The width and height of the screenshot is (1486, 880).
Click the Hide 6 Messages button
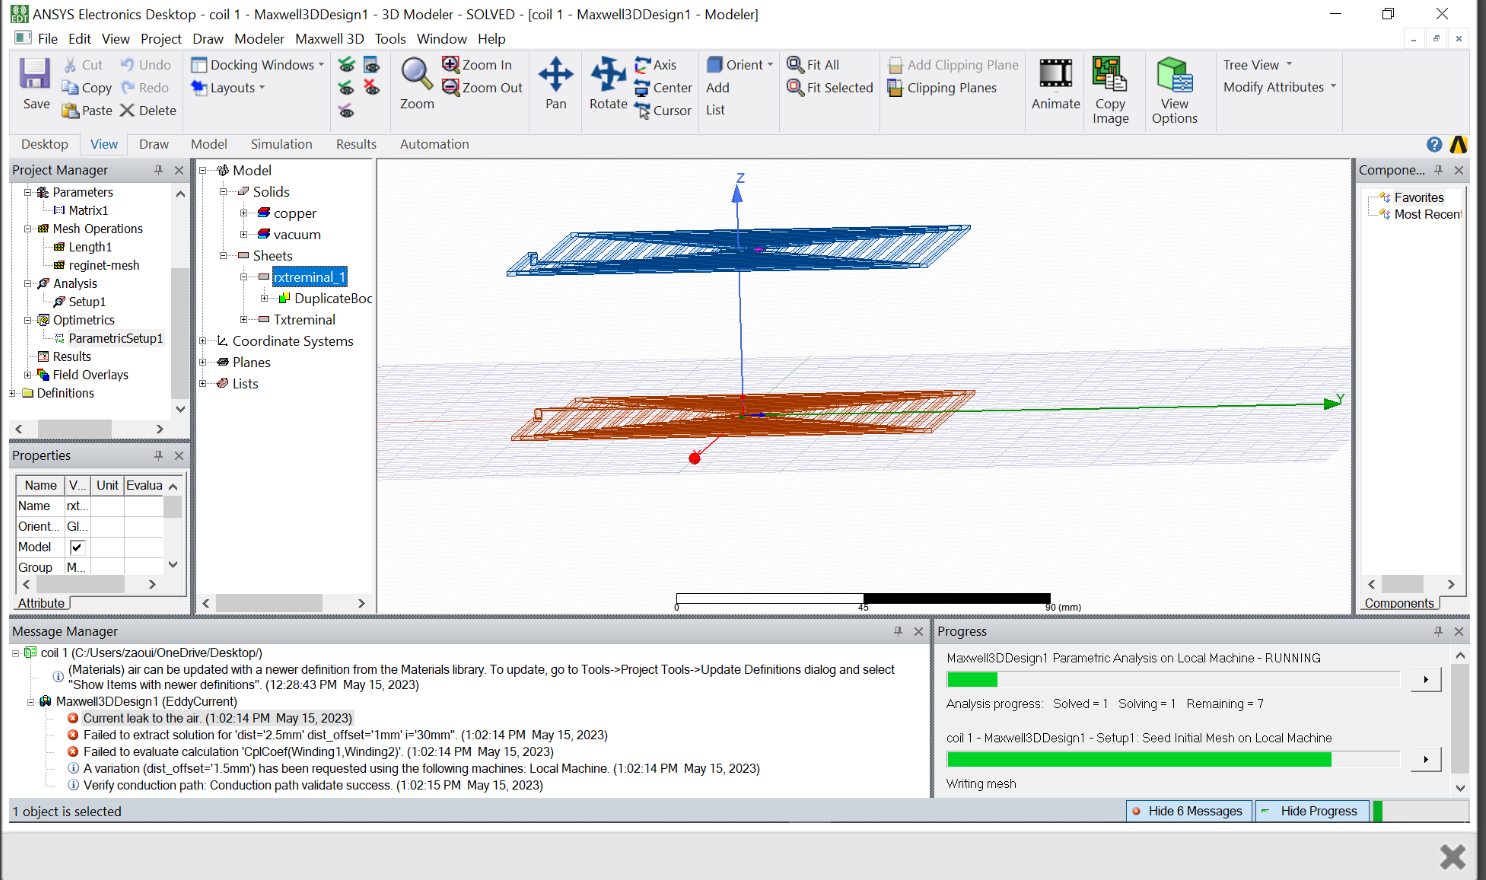click(x=1186, y=811)
